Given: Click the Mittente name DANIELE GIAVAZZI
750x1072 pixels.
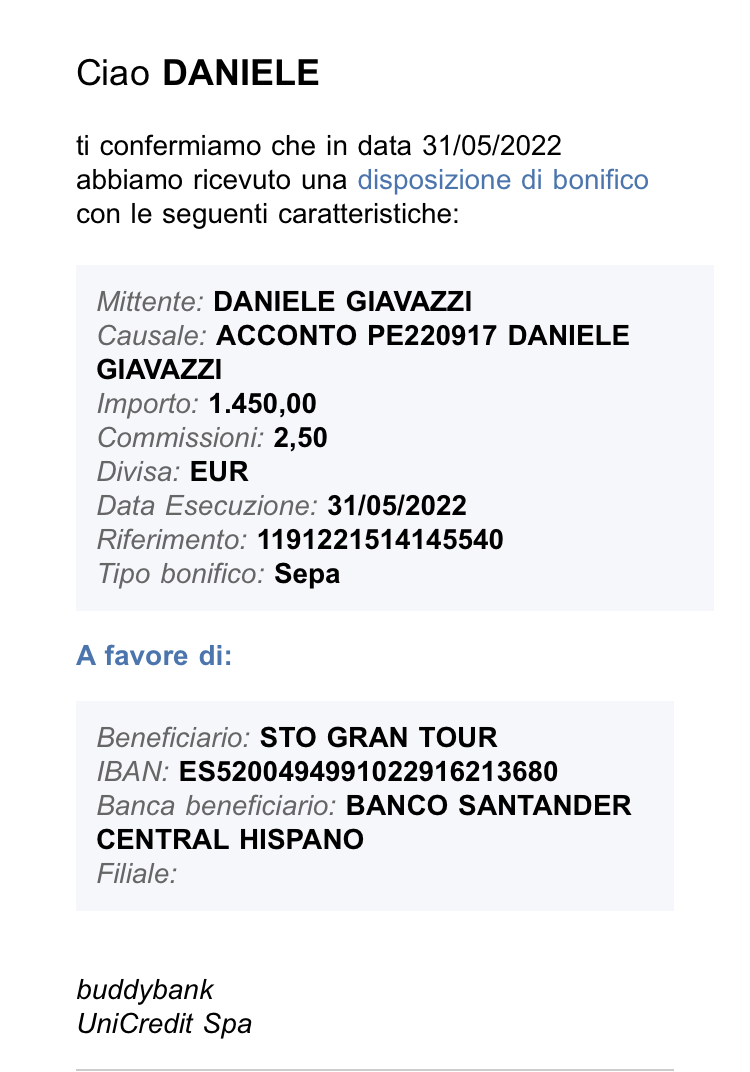Looking at the screenshot, I should (x=343, y=302).
